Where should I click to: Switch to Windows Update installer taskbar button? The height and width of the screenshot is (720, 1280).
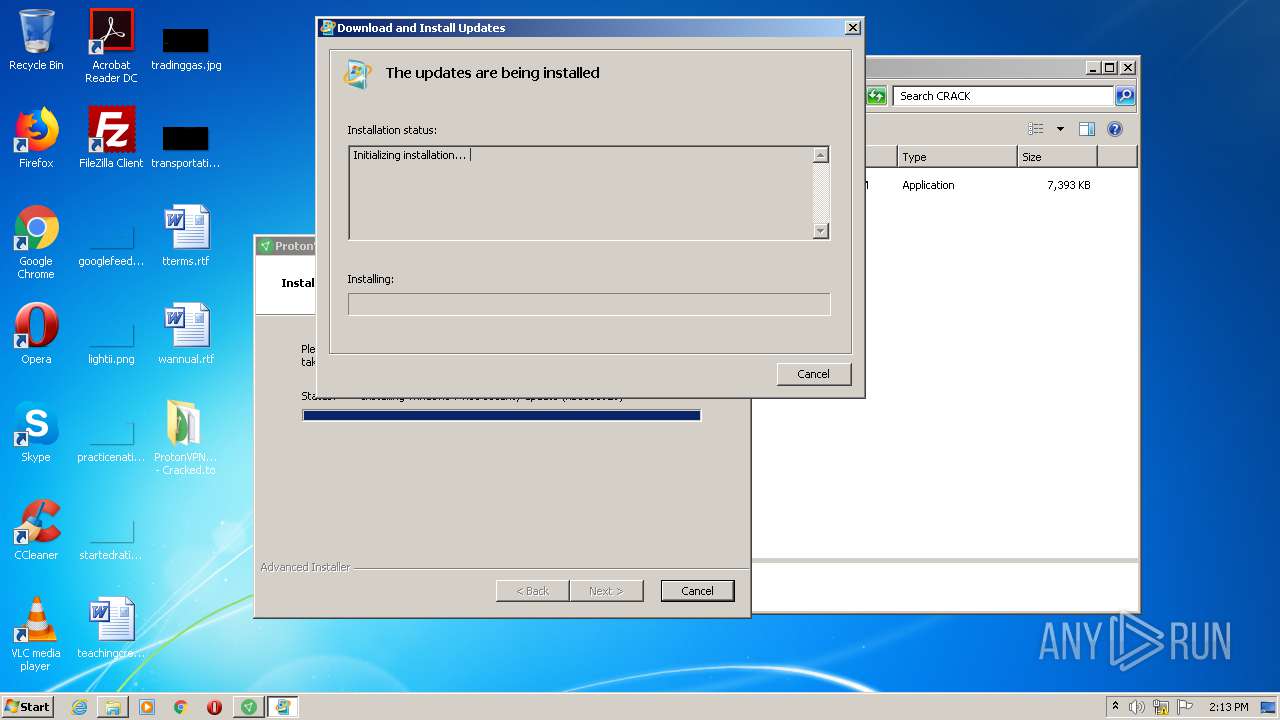tap(283, 707)
